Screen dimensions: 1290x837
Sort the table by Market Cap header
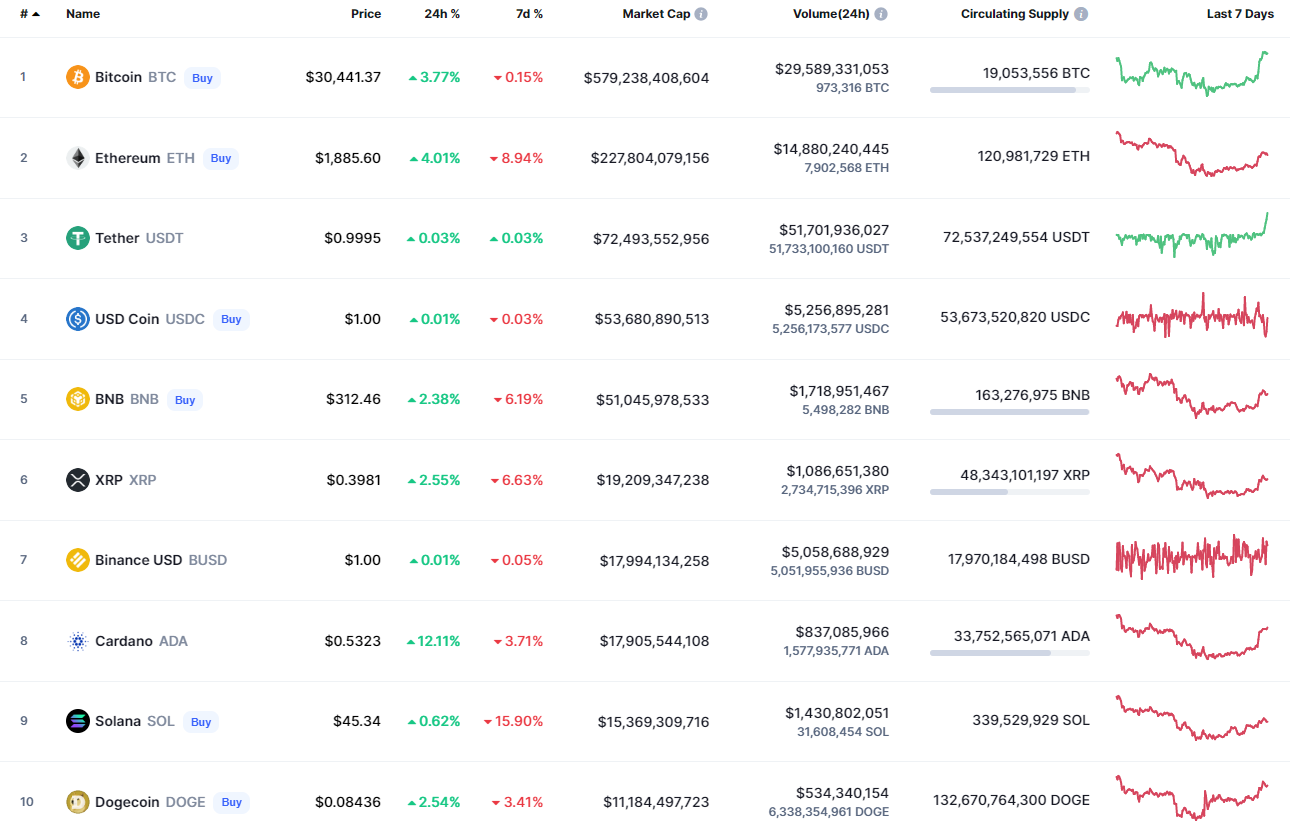656,14
